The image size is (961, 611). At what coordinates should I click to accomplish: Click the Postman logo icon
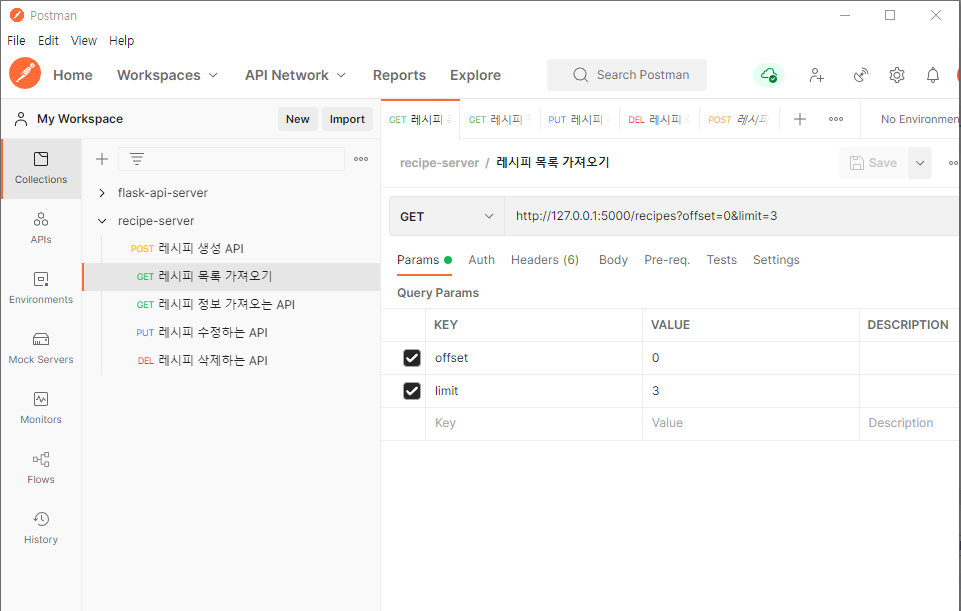[x=25, y=74]
